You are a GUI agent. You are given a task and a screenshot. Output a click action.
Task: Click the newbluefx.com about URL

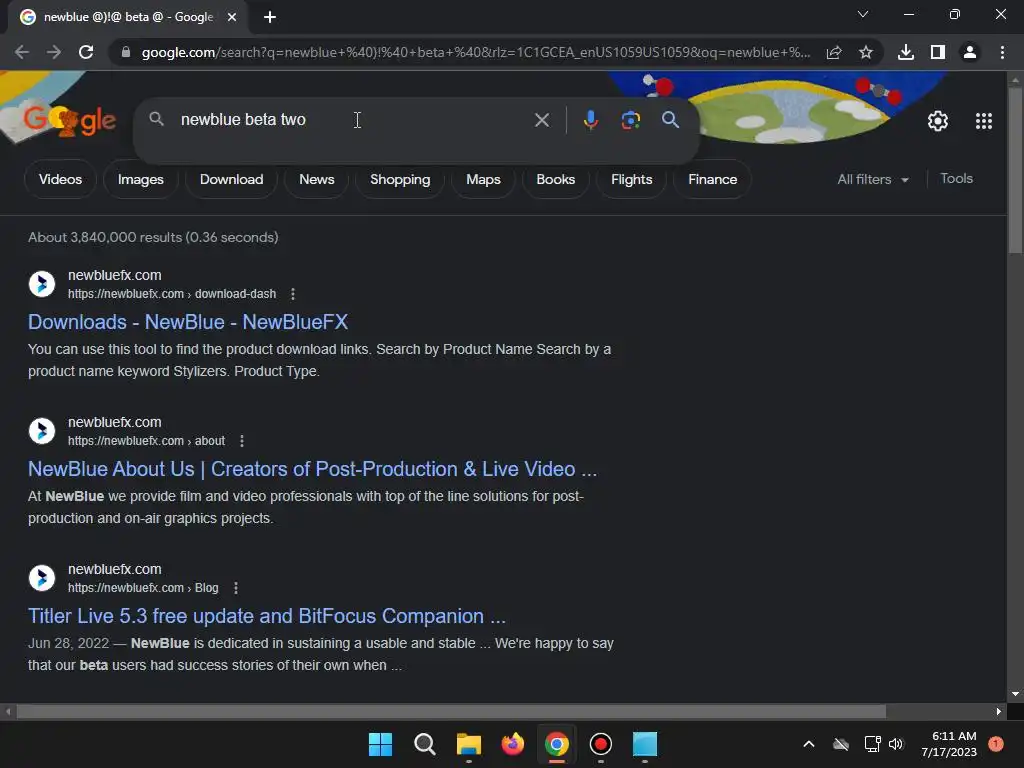click(x=146, y=441)
